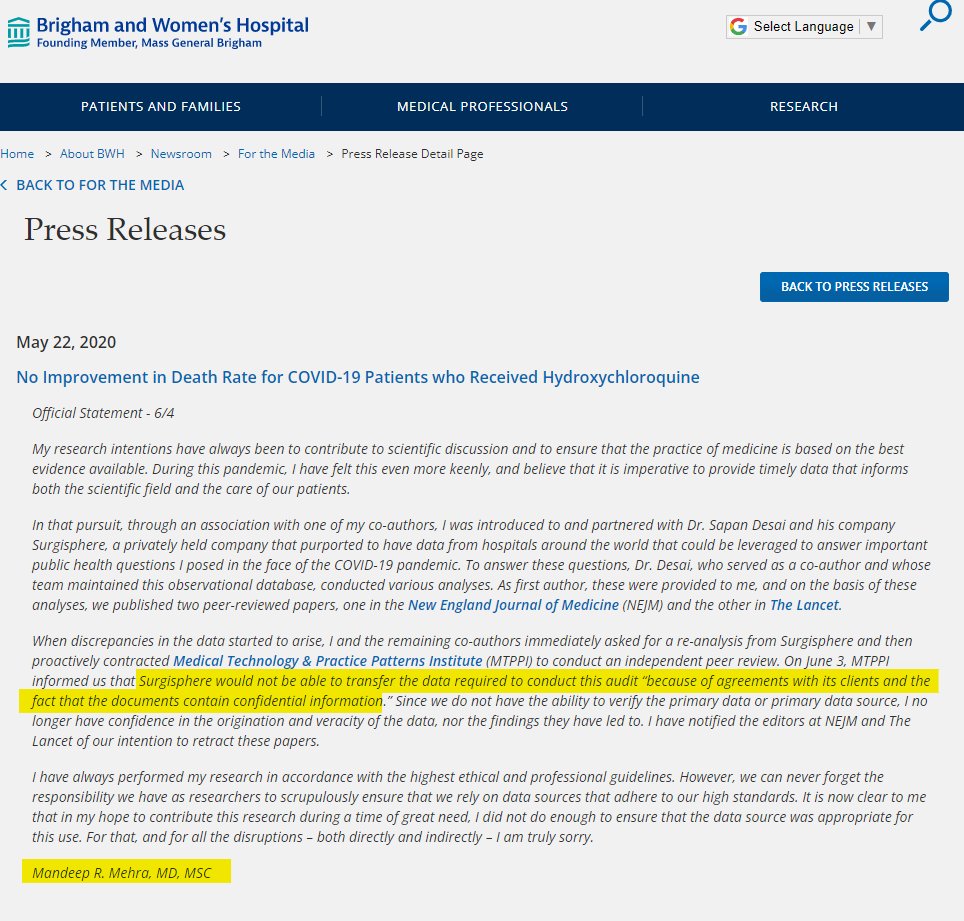
Task: Open the Research menu
Action: pos(803,106)
